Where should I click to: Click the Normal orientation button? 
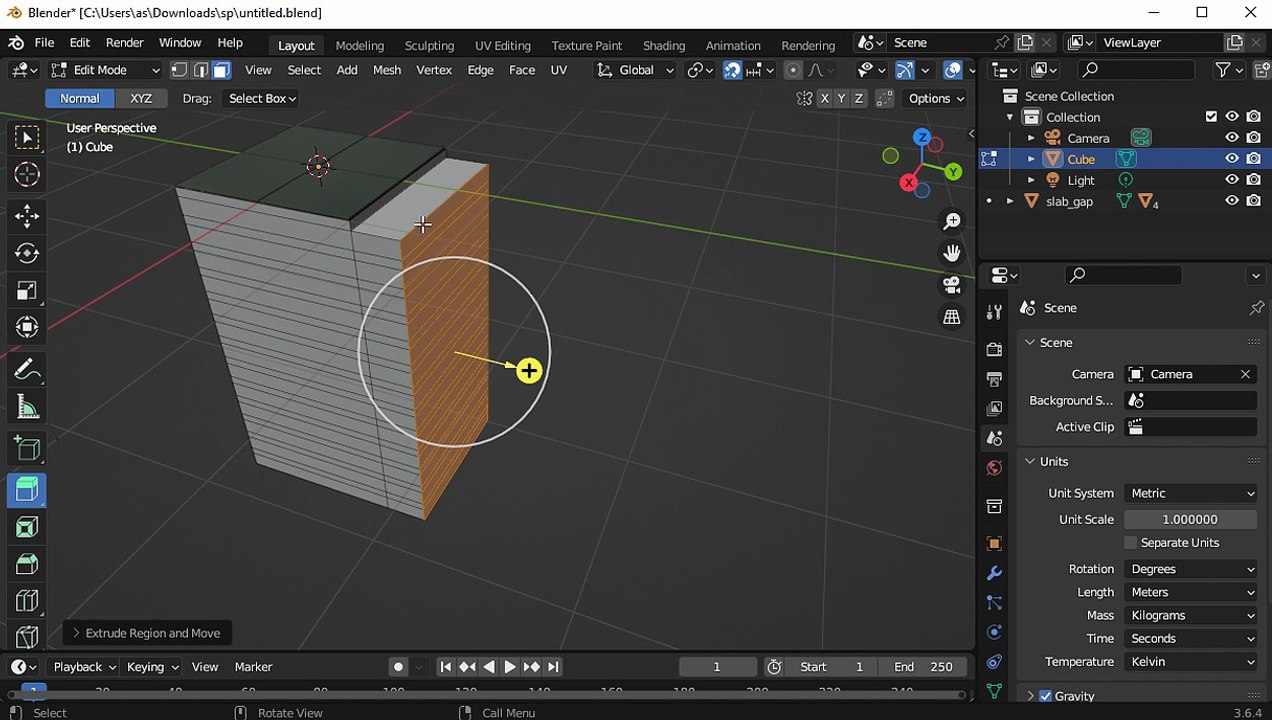click(79, 98)
